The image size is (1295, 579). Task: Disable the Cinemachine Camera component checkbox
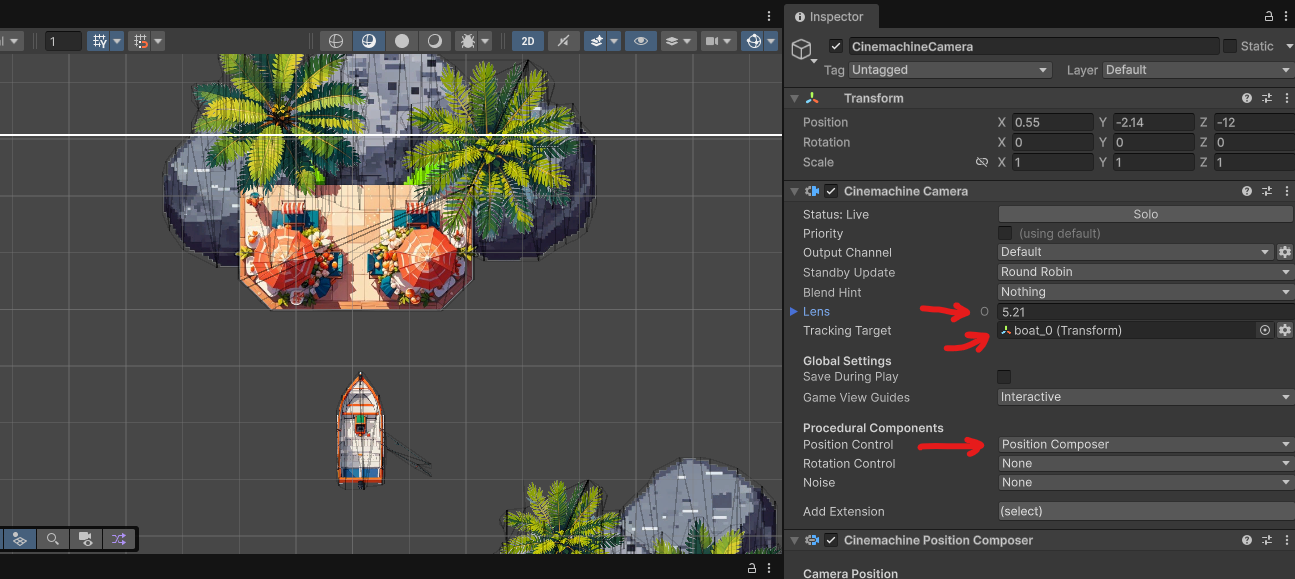coord(831,190)
